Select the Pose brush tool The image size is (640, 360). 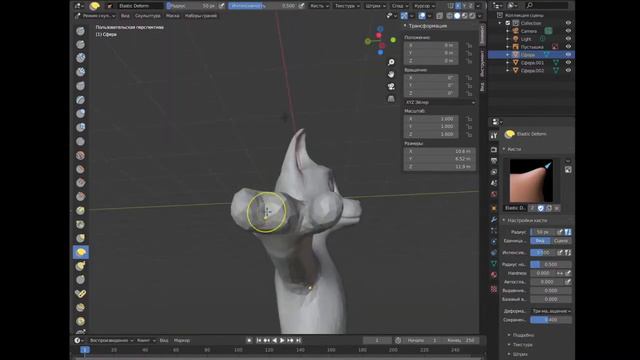[x=80, y=293]
